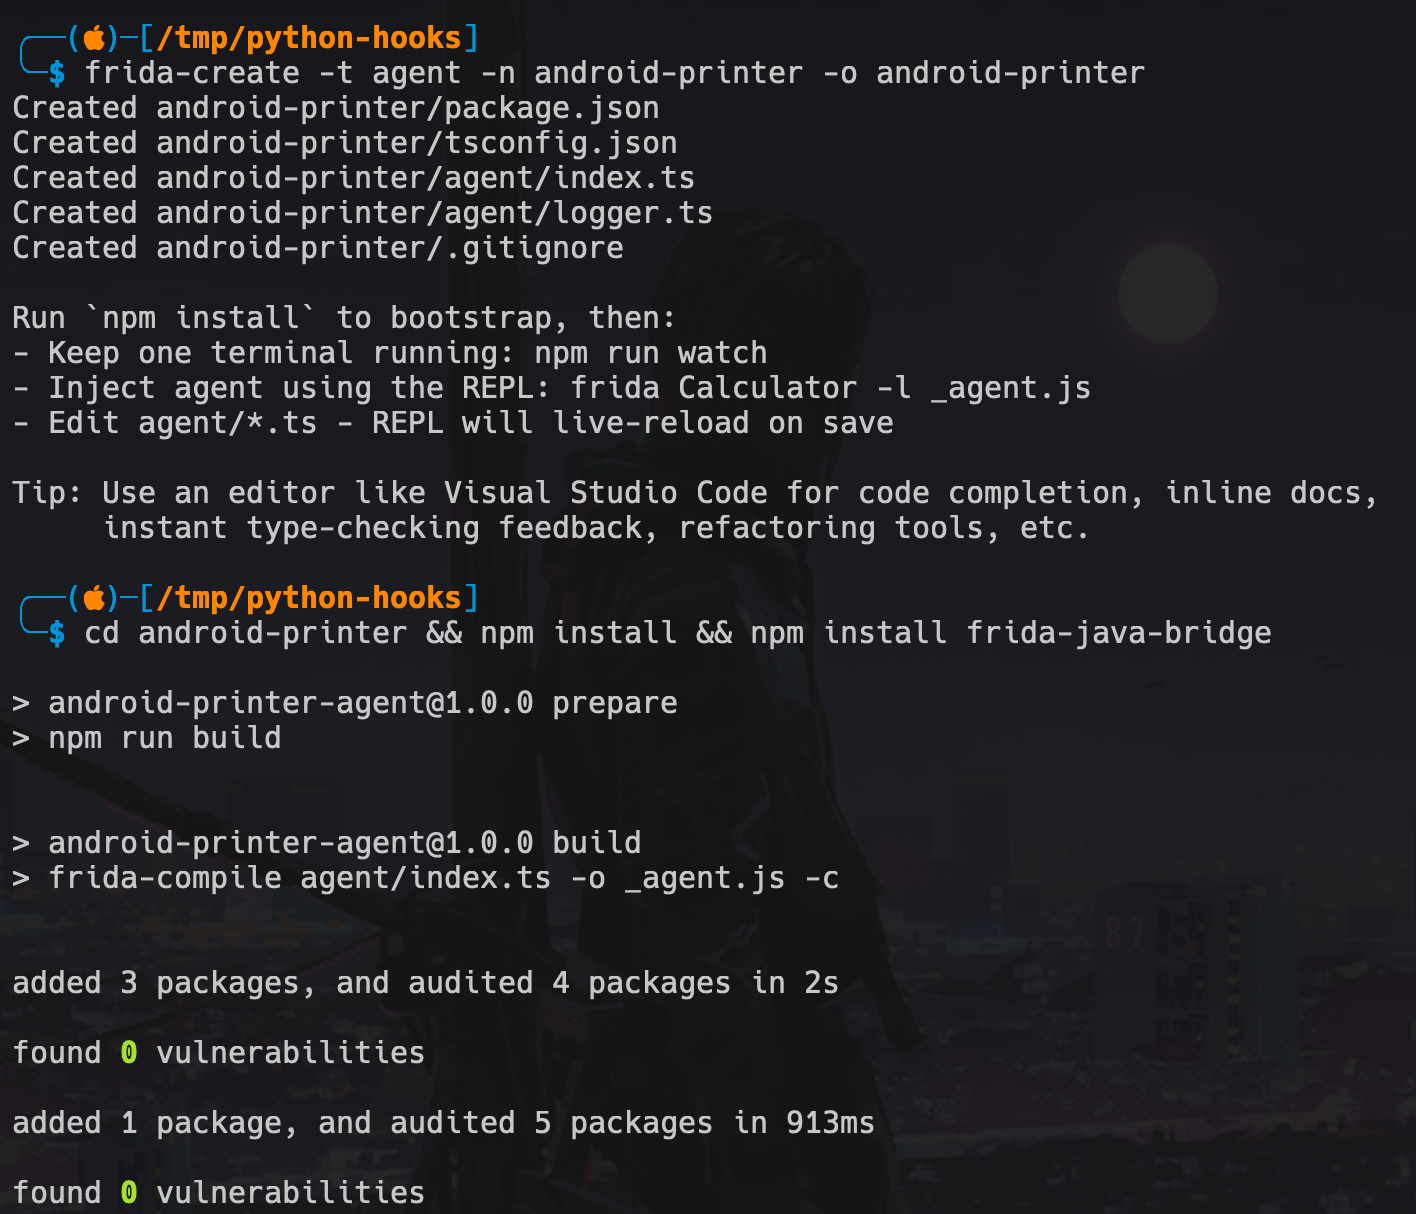1416x1214 pixels.
Task: Click the 'Visual Studio Code' text in the tip
Action: pyautogui.click(x=606, y=493)
